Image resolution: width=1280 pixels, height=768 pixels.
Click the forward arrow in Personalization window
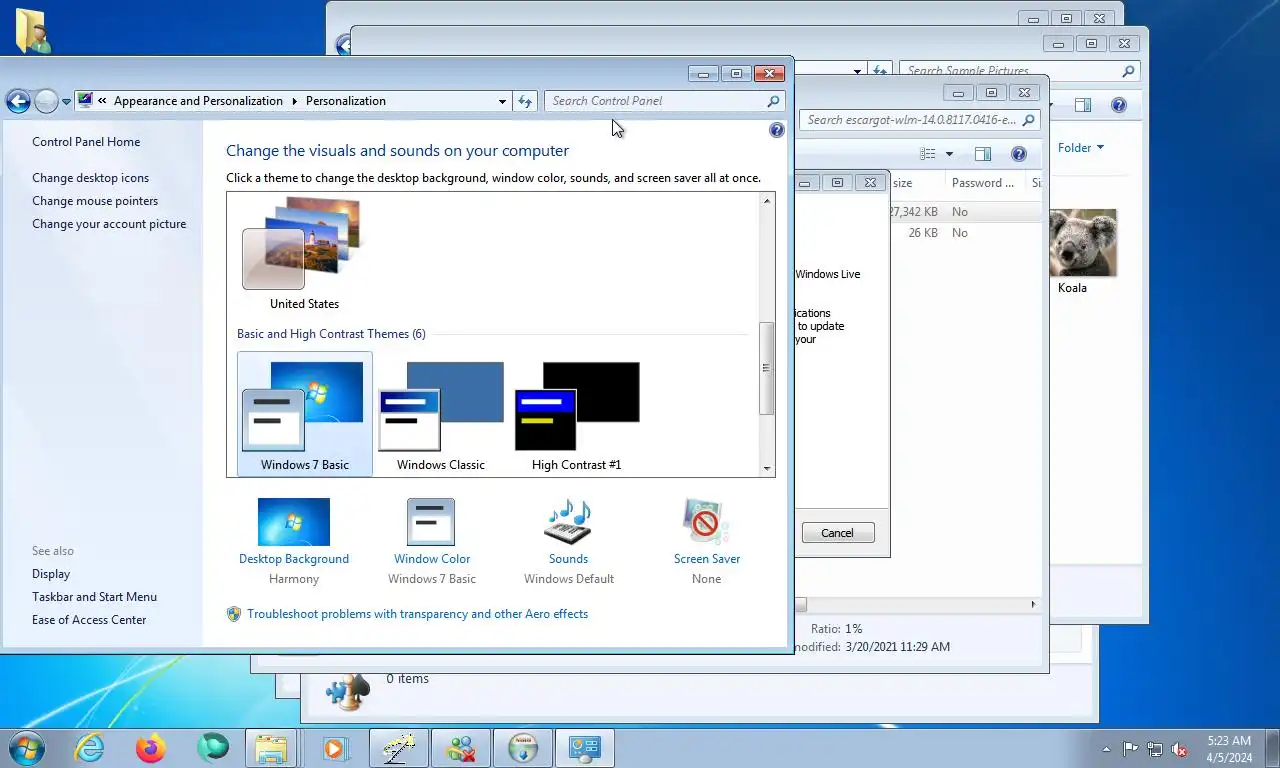click(46, 101)
